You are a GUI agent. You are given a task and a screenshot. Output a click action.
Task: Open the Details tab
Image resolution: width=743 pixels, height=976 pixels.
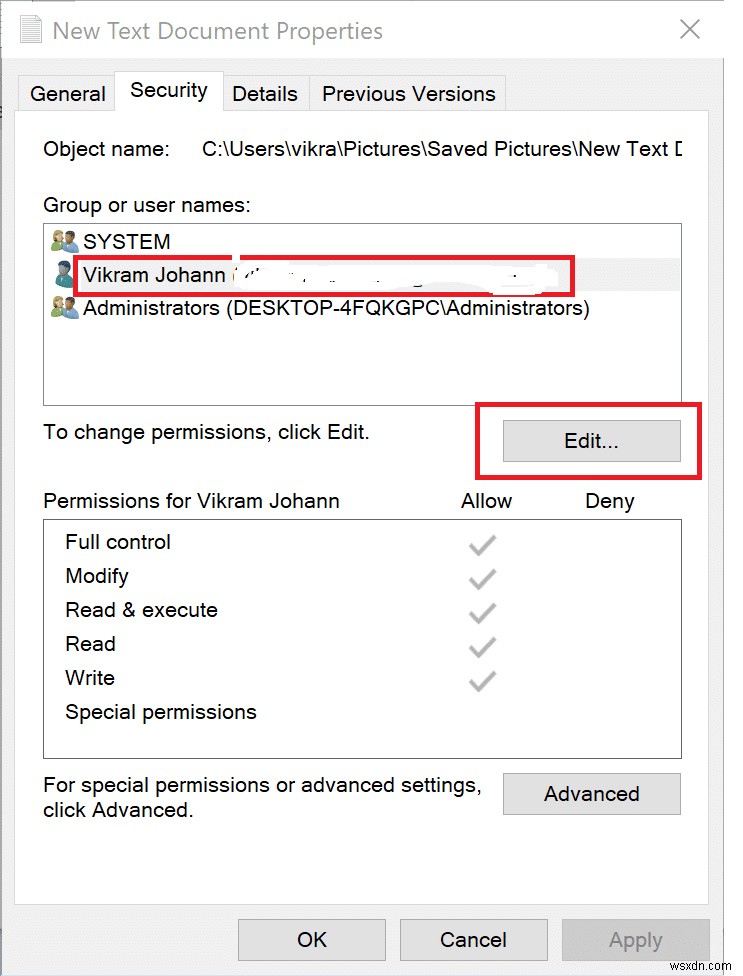265,94
